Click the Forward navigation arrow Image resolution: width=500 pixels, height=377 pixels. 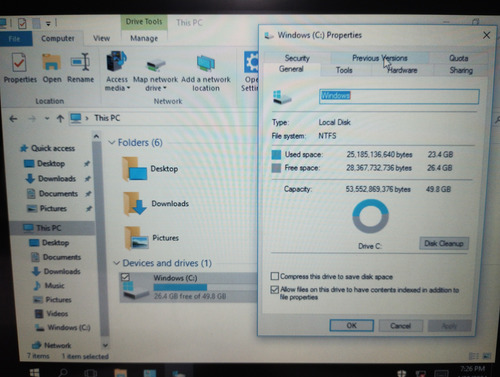[x=32, y=119]
